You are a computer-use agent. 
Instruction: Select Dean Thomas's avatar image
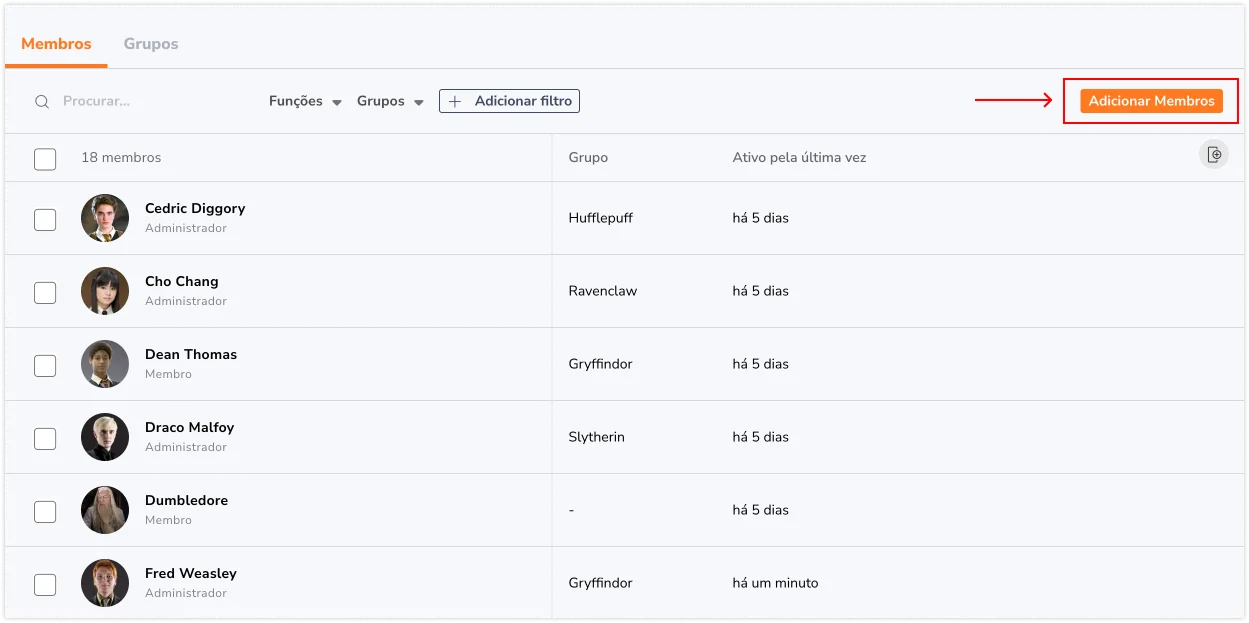(x=105, y=364)
